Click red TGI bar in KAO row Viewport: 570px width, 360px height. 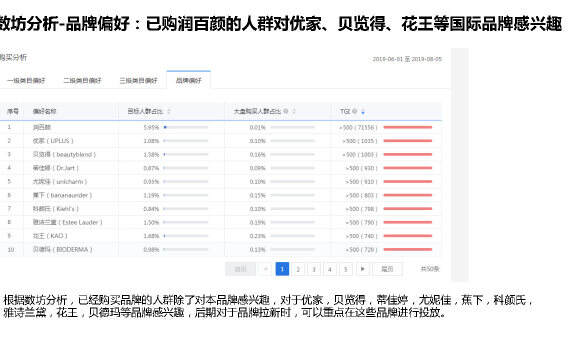click(408, 236)
